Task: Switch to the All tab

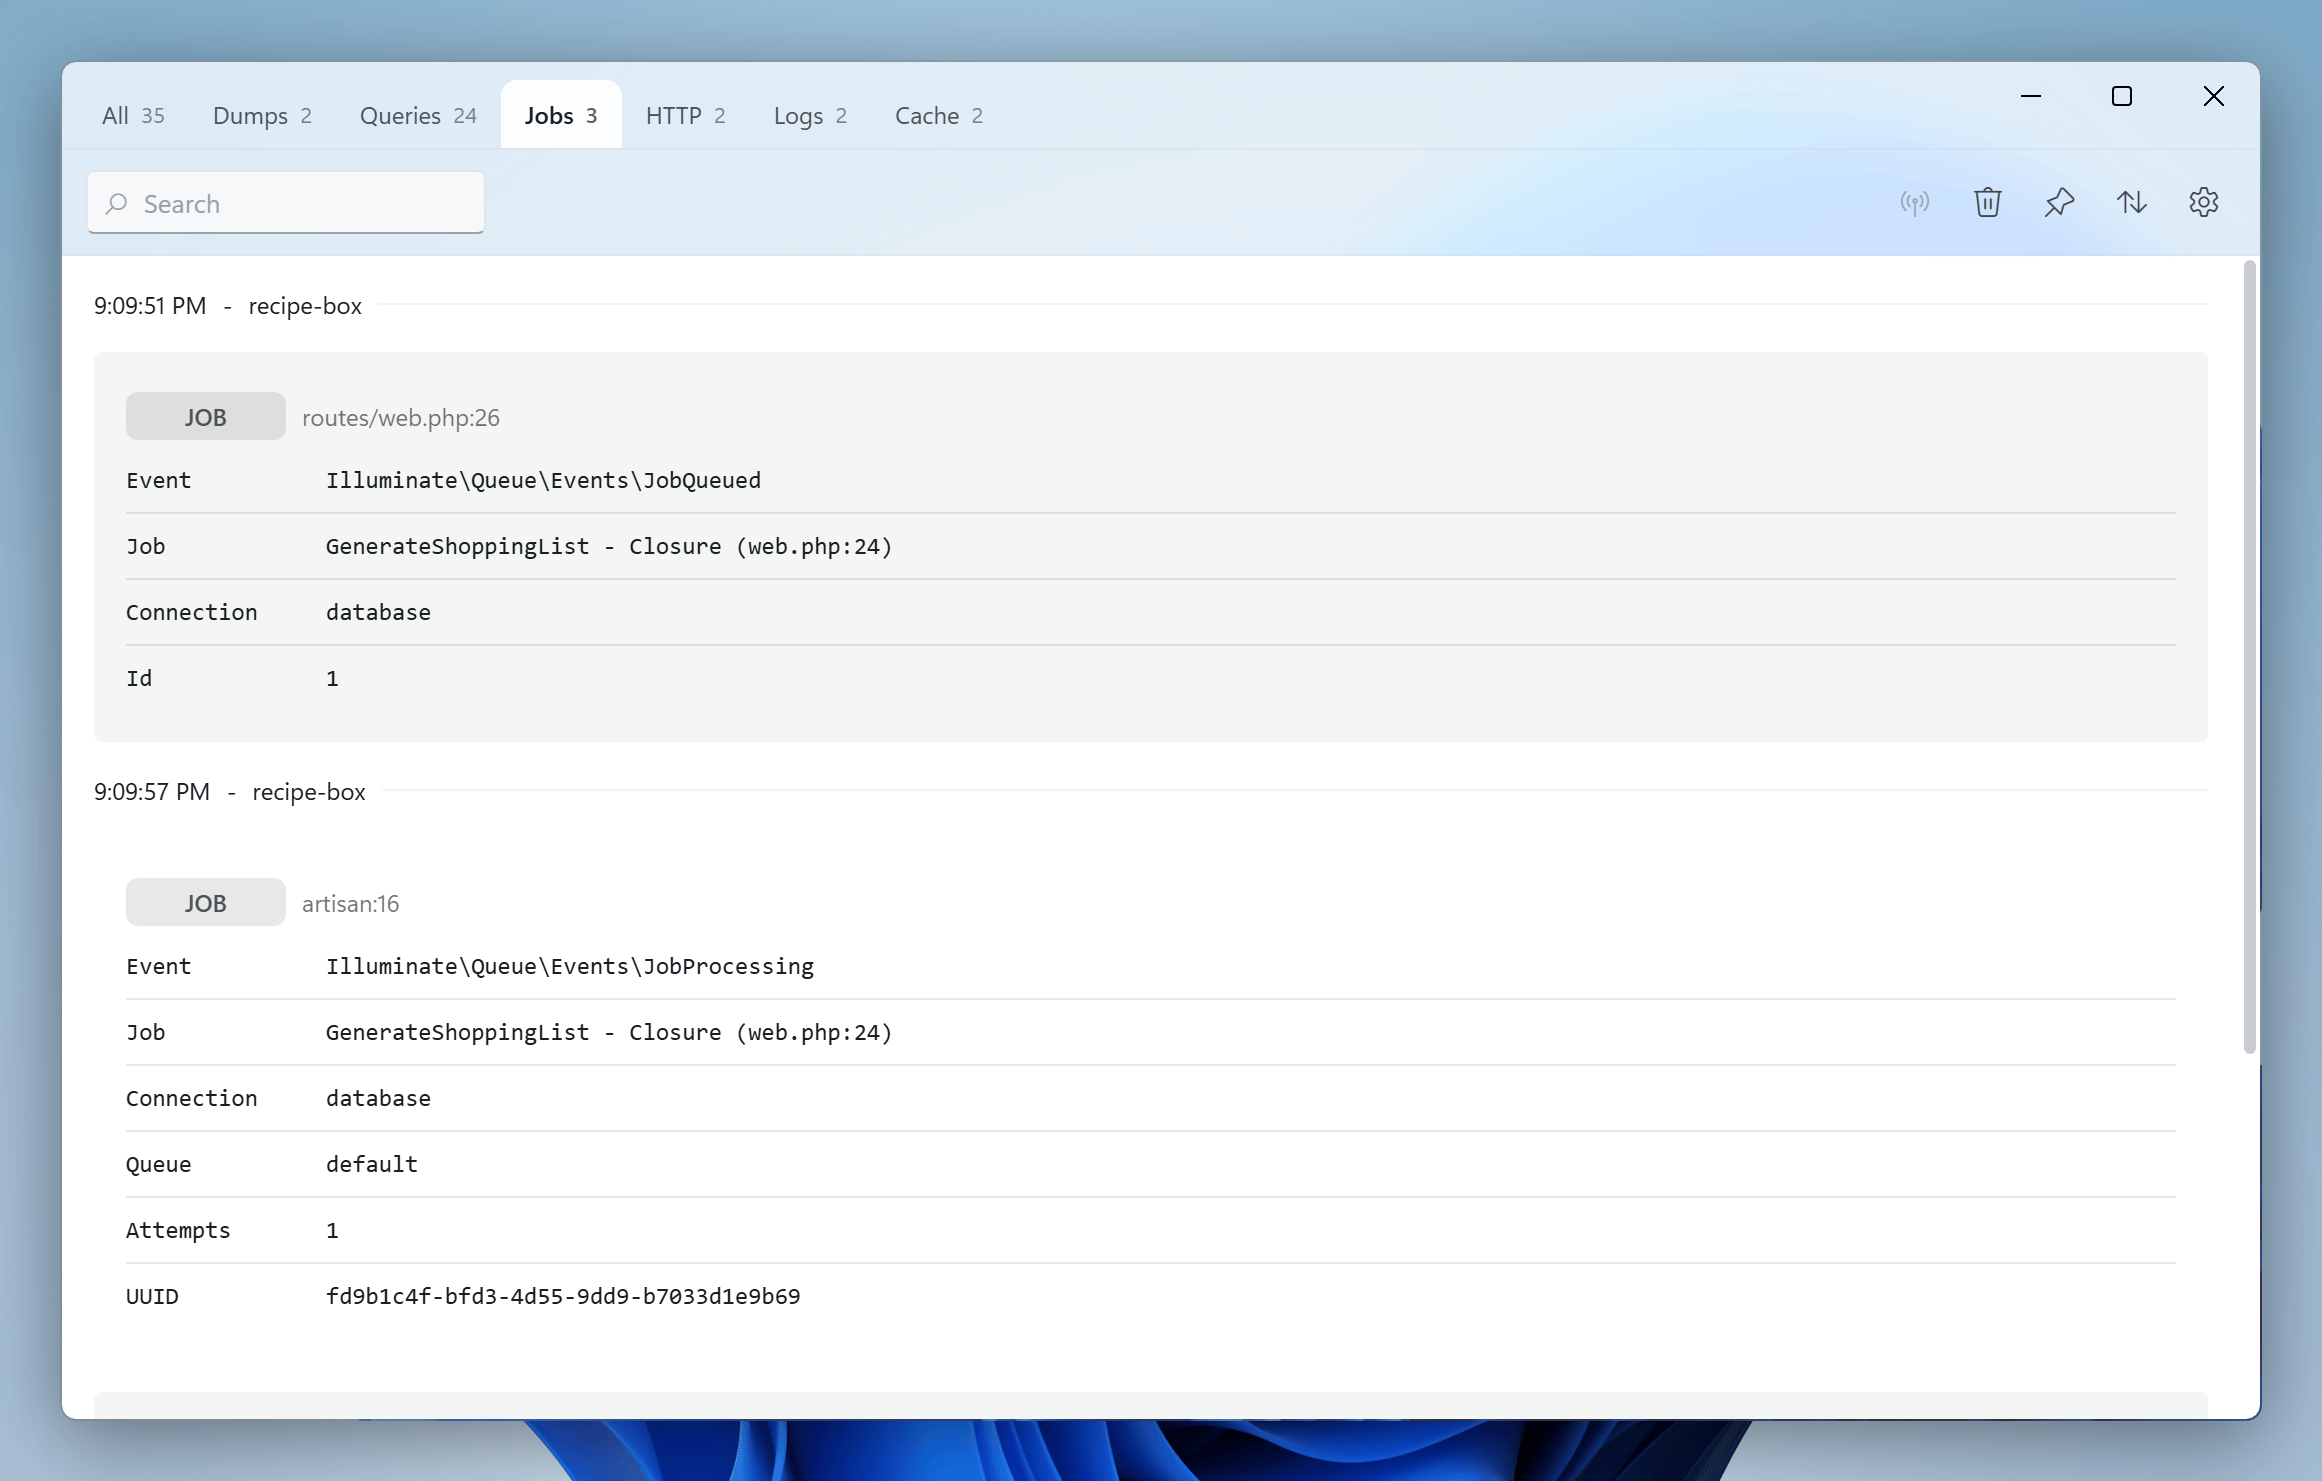Action: 133,116
